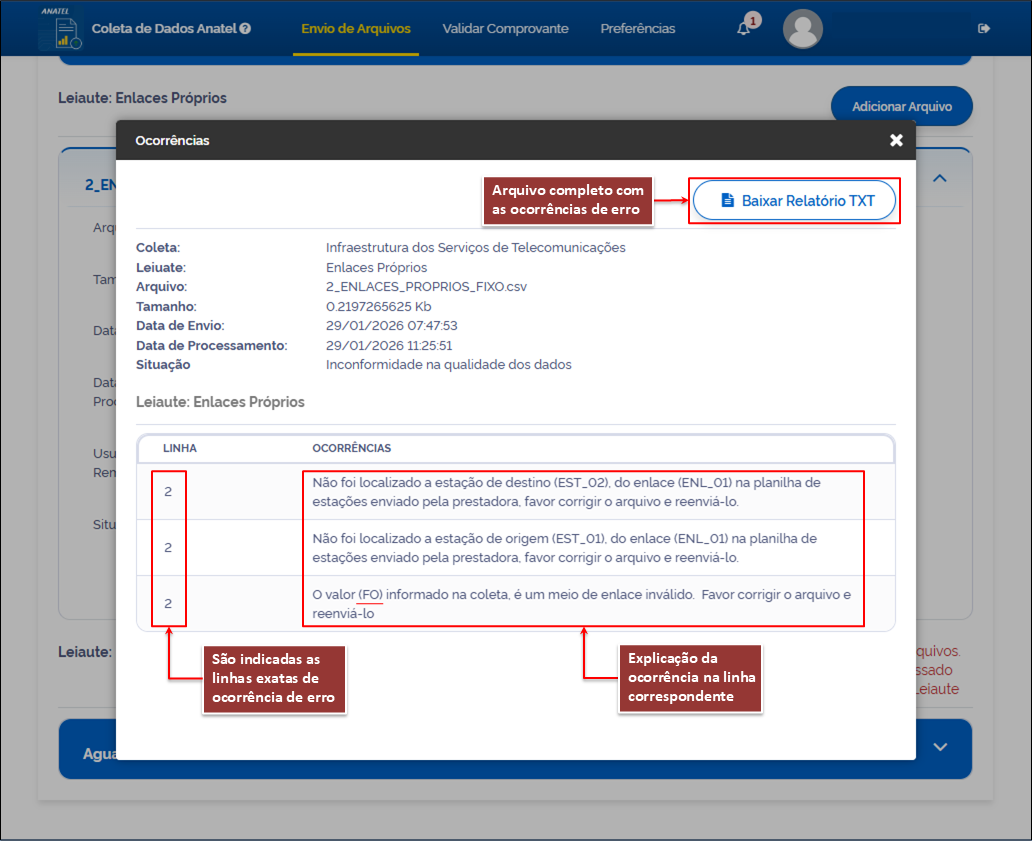This screenshot has width=1032, height=841.
Task: Click the LINHA column header
Action: click(180, 448)
